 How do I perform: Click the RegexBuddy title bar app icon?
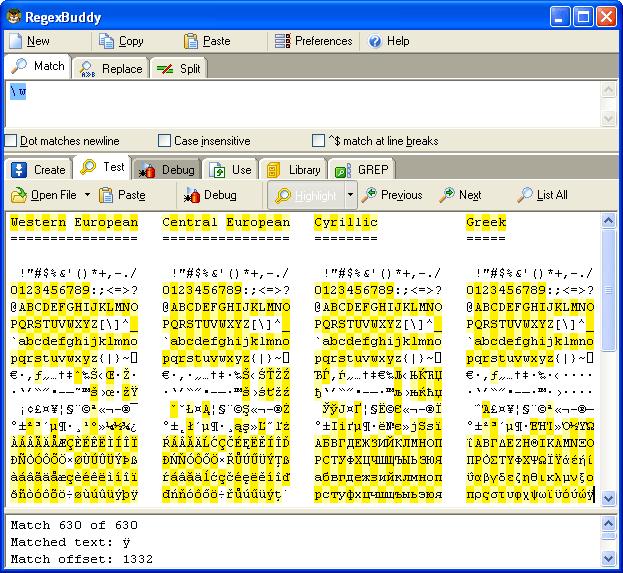[14, 17]
